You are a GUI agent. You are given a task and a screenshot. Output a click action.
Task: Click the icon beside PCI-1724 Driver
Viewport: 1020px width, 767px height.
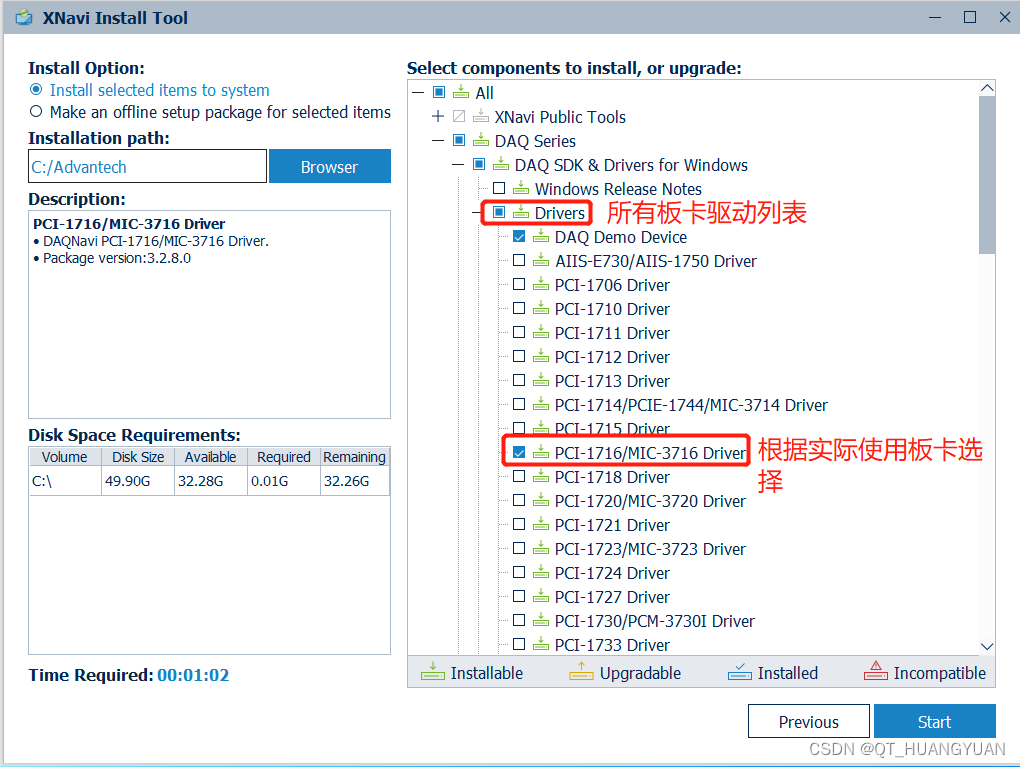coord(541,573)
